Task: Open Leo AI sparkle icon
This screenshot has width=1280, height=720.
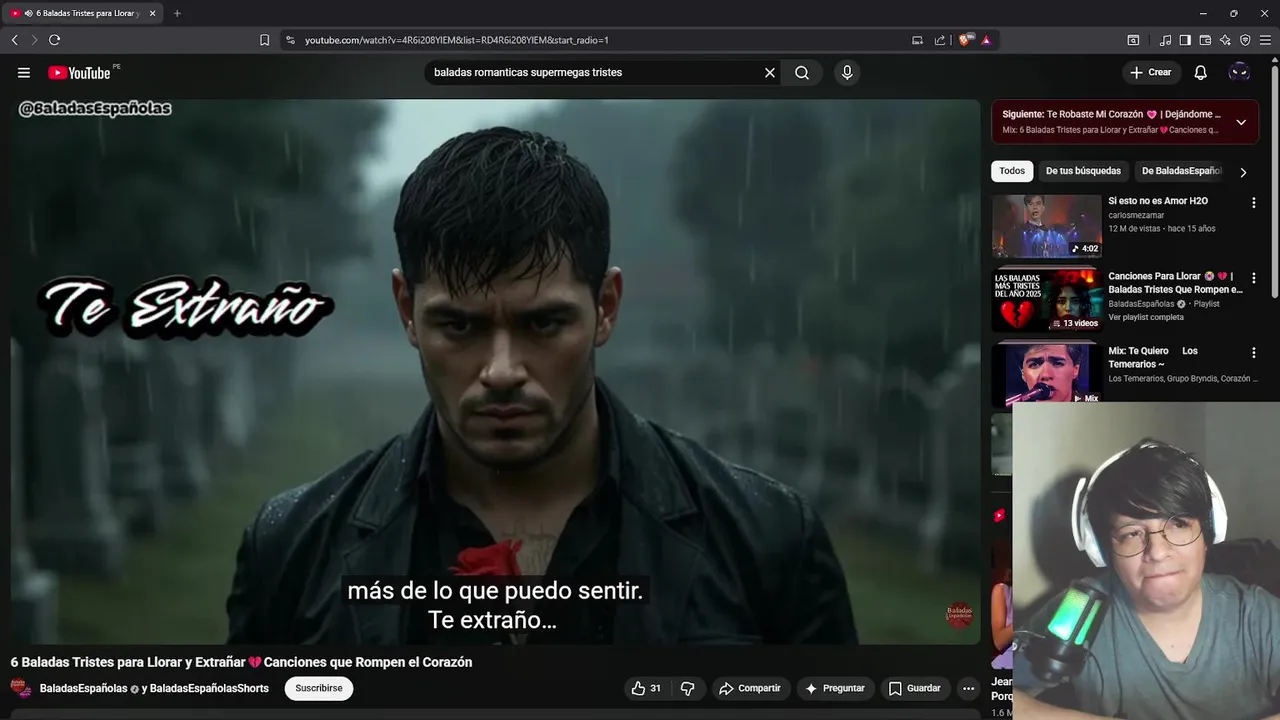Action: pos(1225,40)
